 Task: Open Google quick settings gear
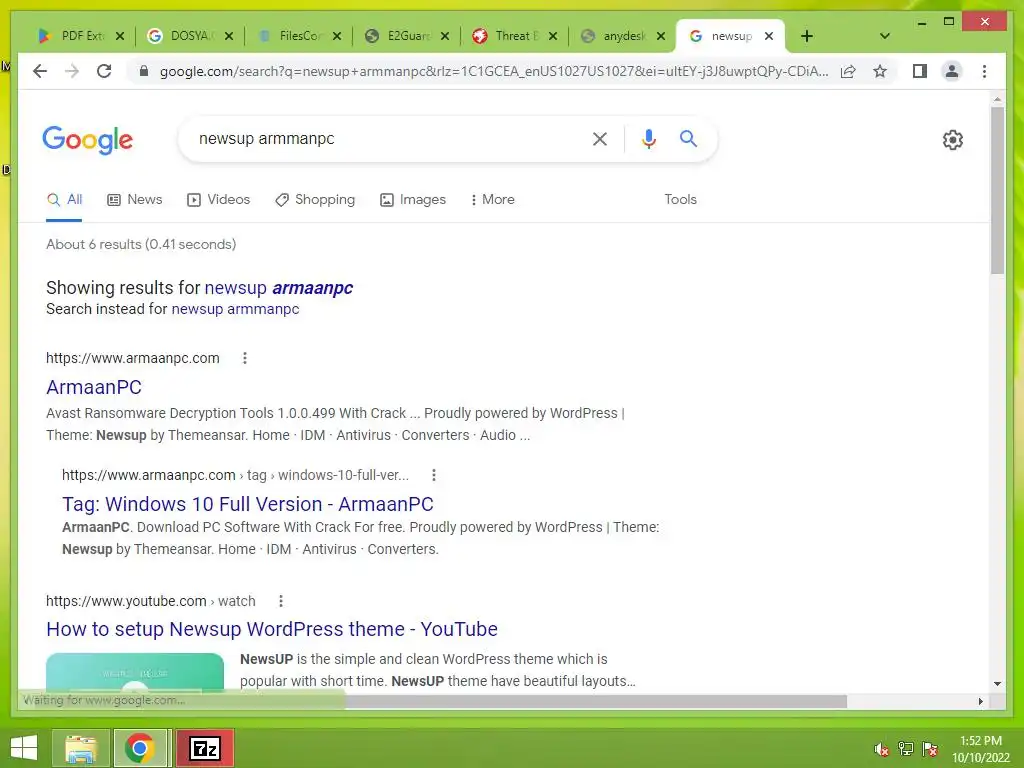pos(953,140)
